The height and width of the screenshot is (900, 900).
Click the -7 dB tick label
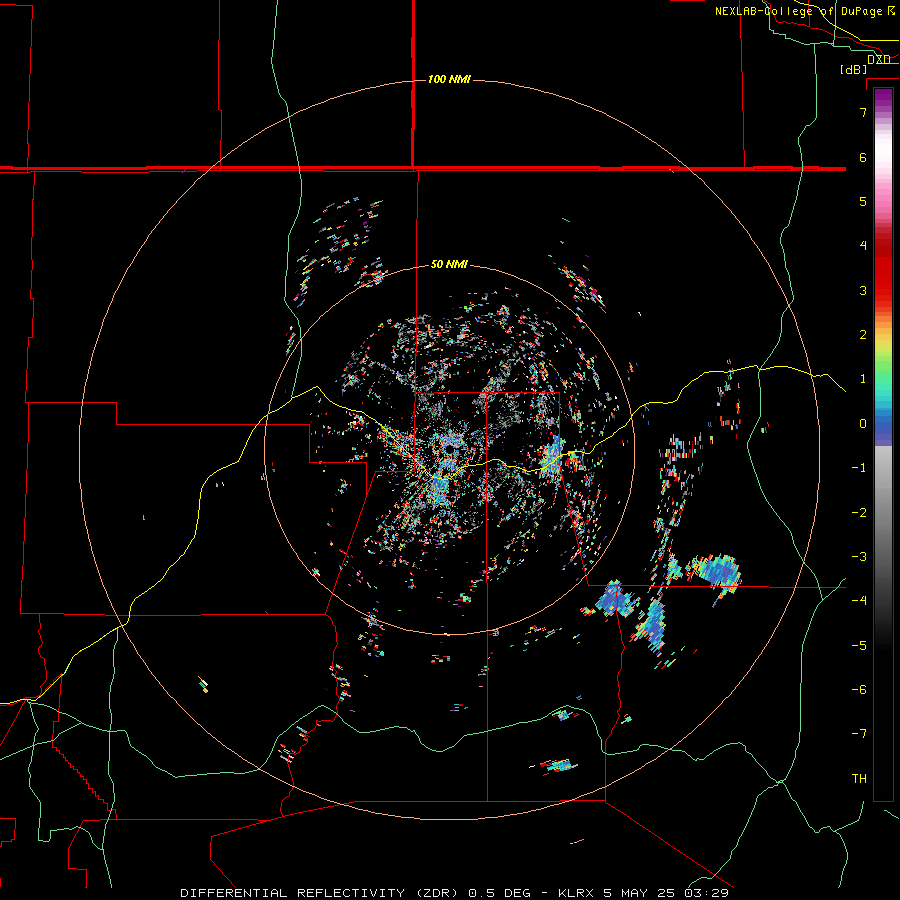coord(859,734)
